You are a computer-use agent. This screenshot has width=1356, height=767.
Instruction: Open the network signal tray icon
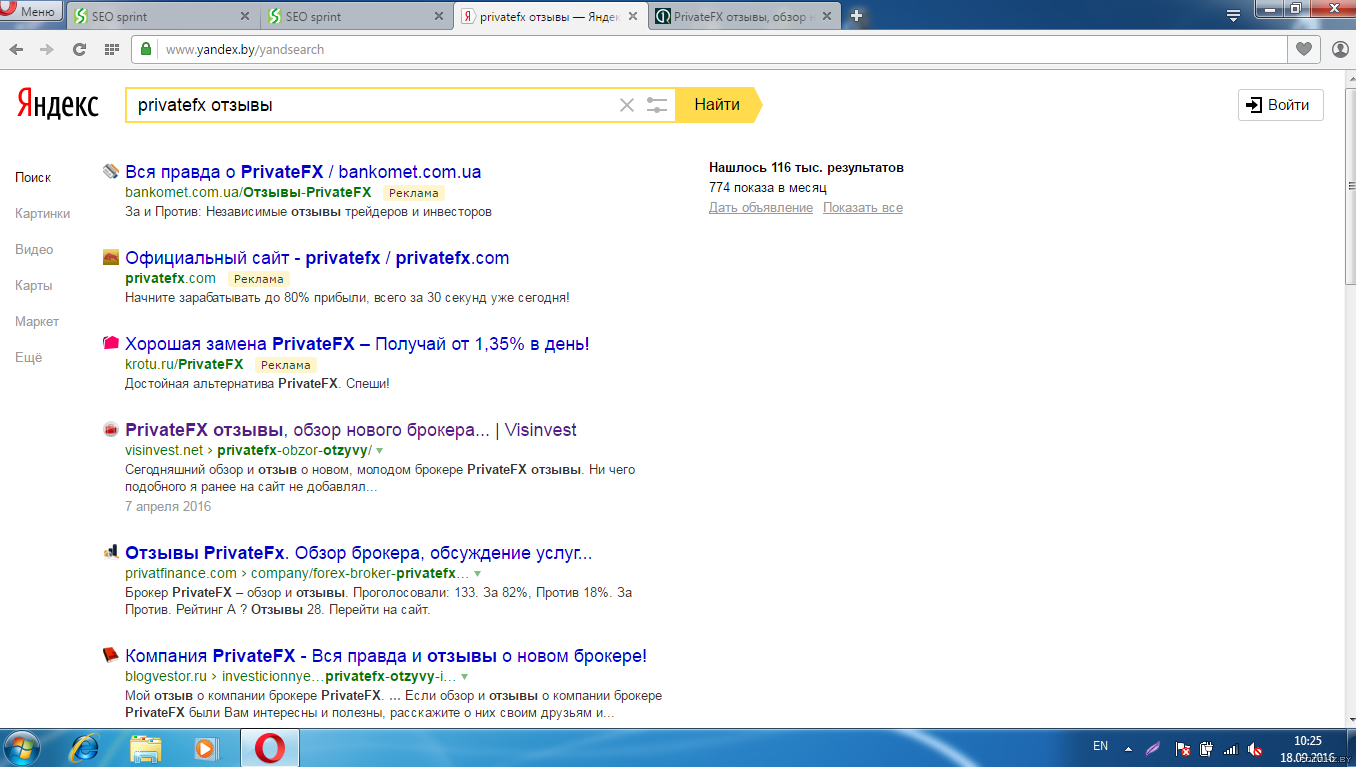(1230, 748)
